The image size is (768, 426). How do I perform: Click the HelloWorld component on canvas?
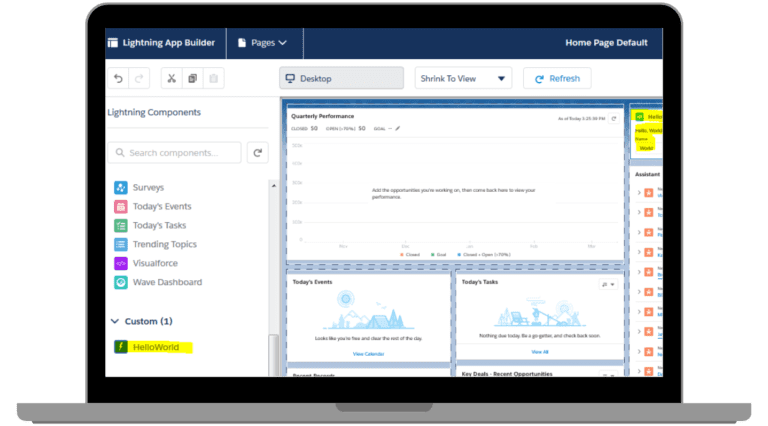647,132
